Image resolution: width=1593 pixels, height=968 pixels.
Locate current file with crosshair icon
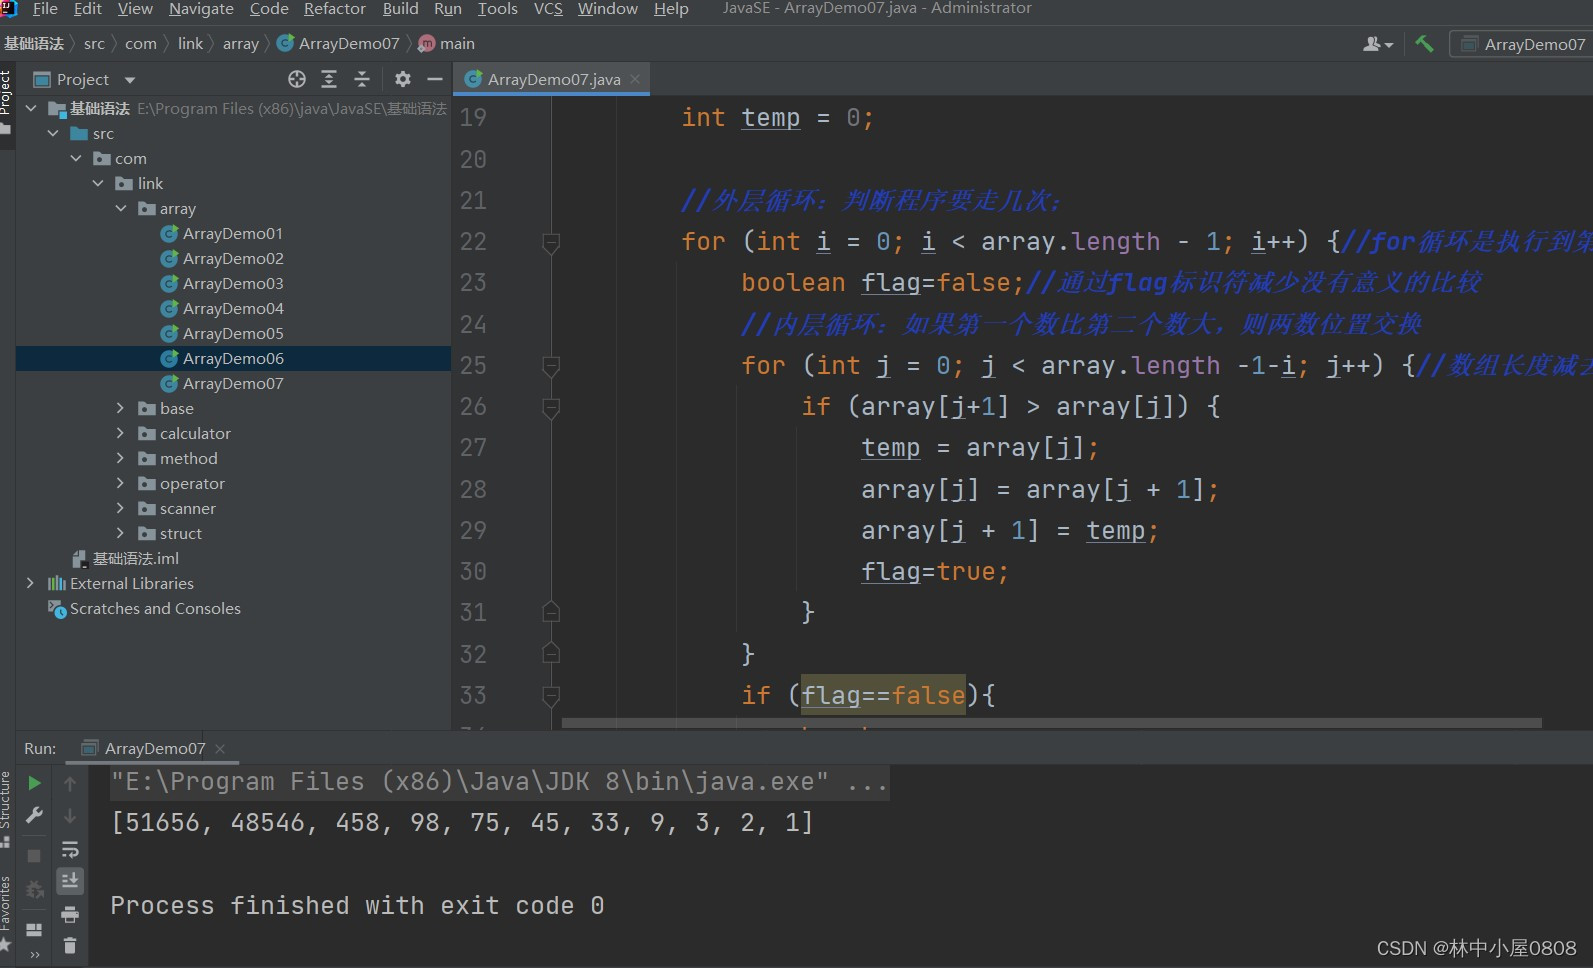(297, 79)
